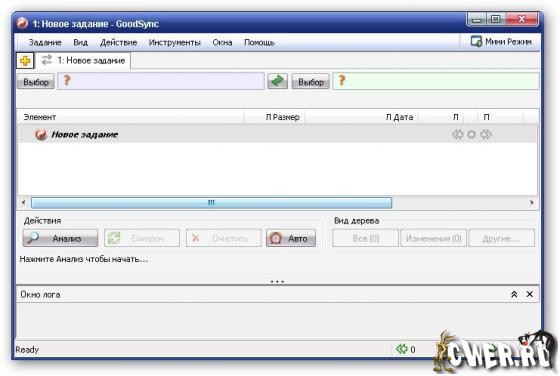Open the Другие tree view options

501,238
